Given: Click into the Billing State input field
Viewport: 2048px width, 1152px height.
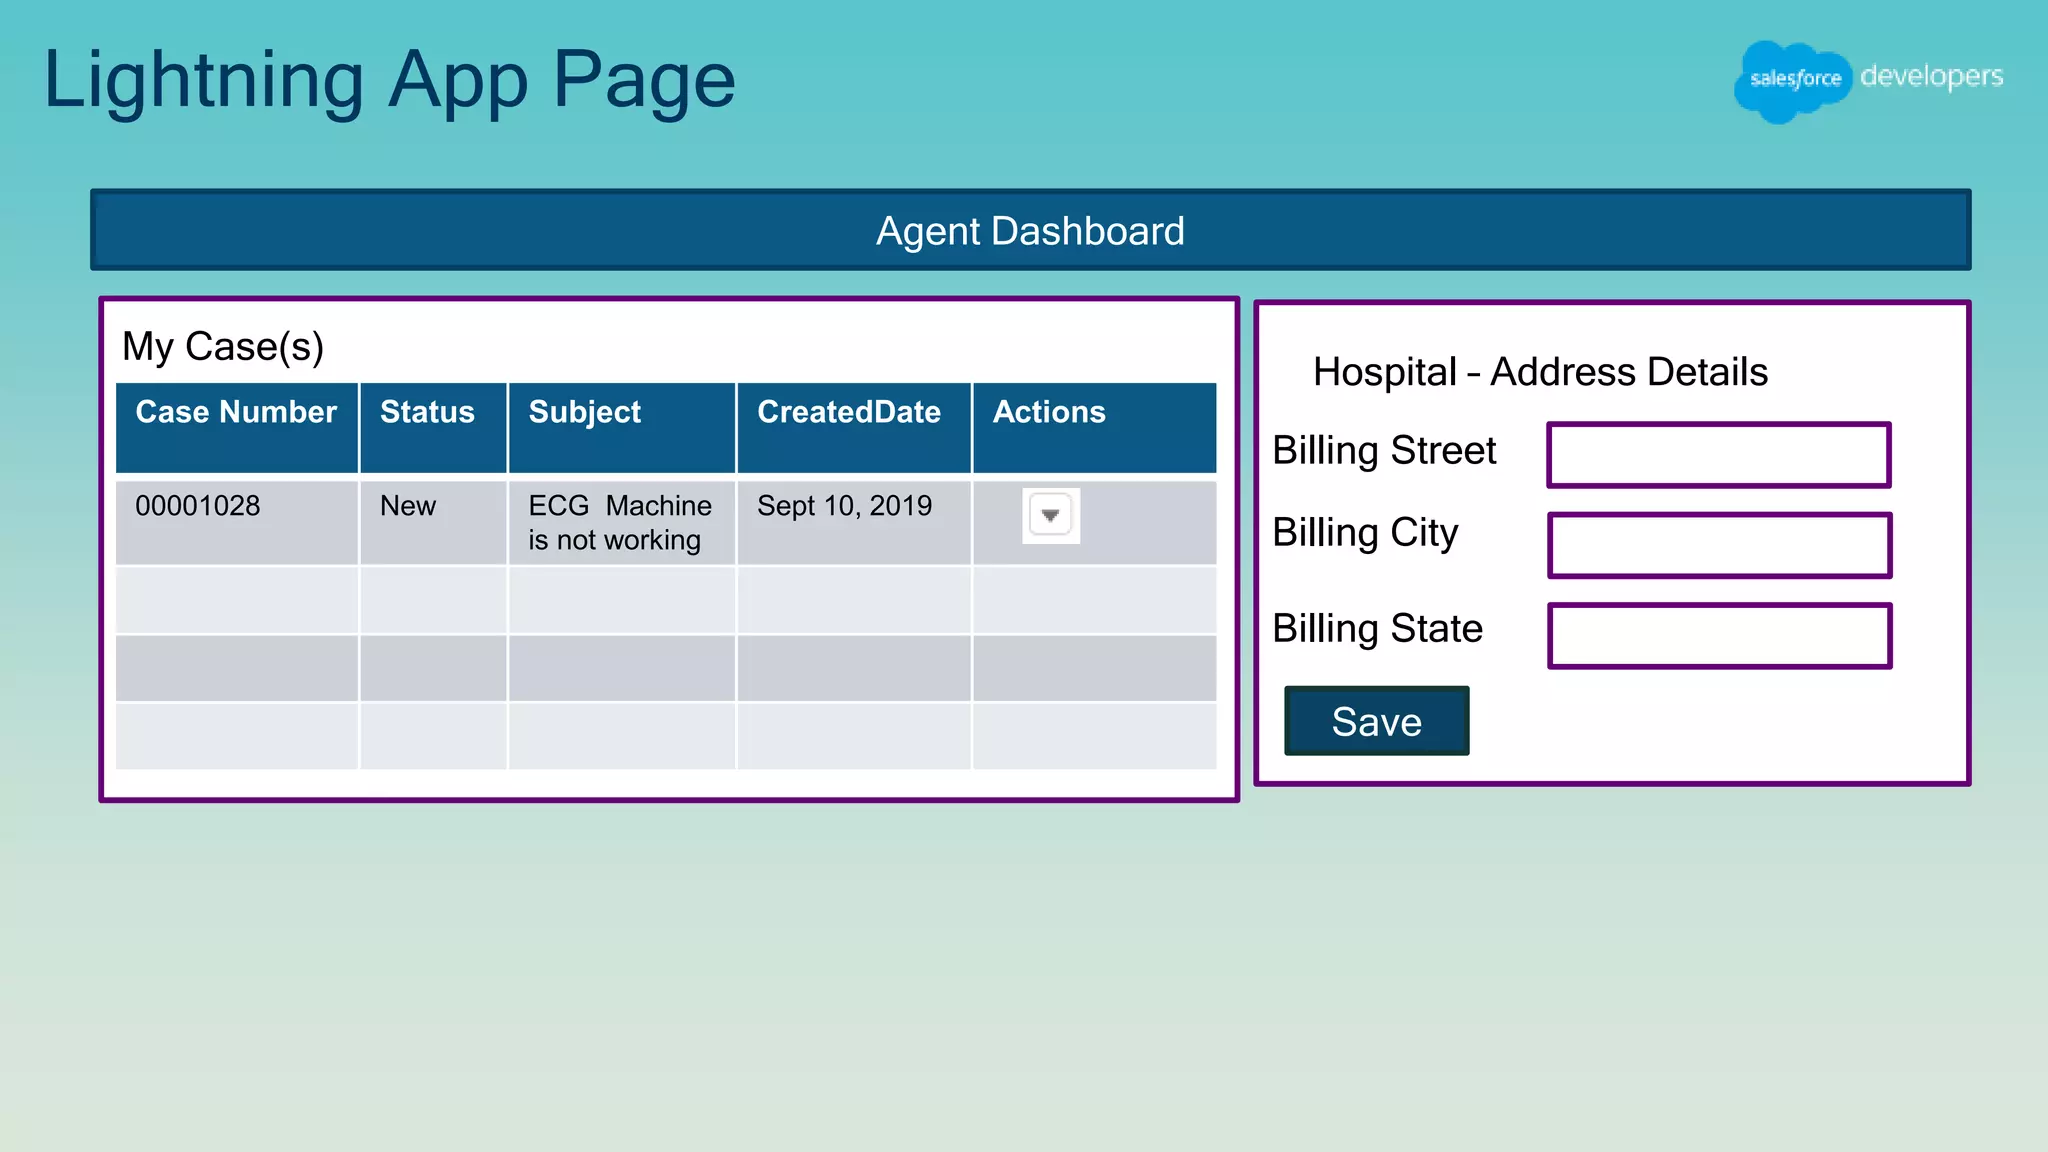Looking at the screenshot, I should 1719,635.
